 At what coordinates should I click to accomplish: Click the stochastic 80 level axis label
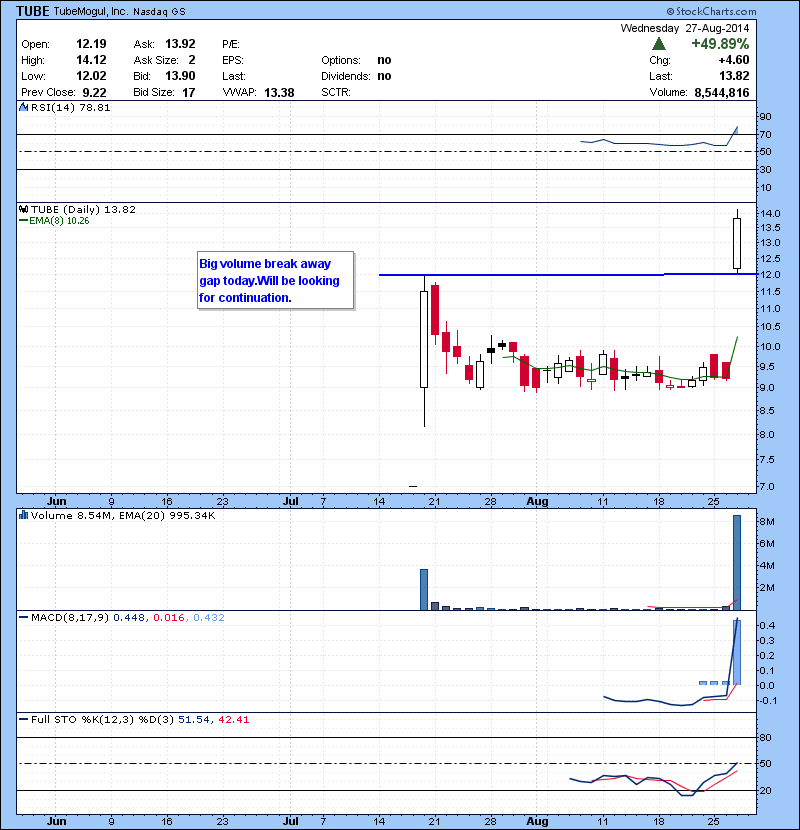pos(766,737)
